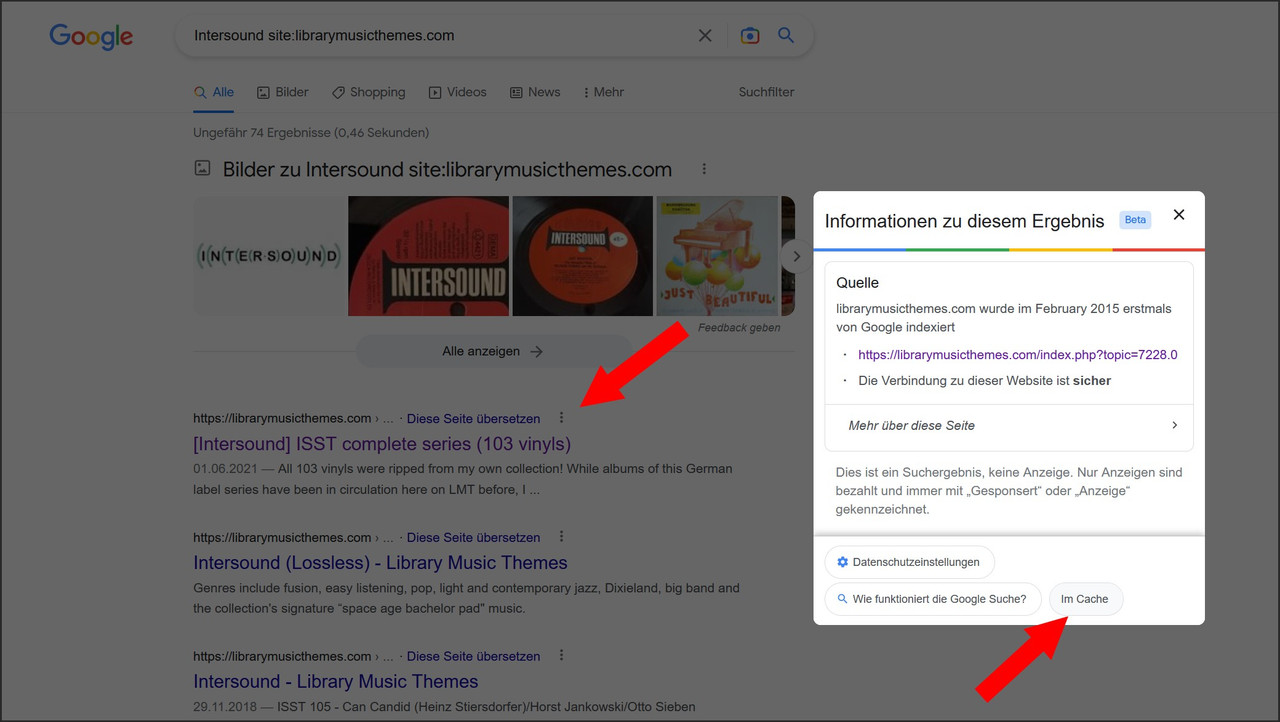
Task: Open search by image camera icon
Action: click(x=750, y=36)
